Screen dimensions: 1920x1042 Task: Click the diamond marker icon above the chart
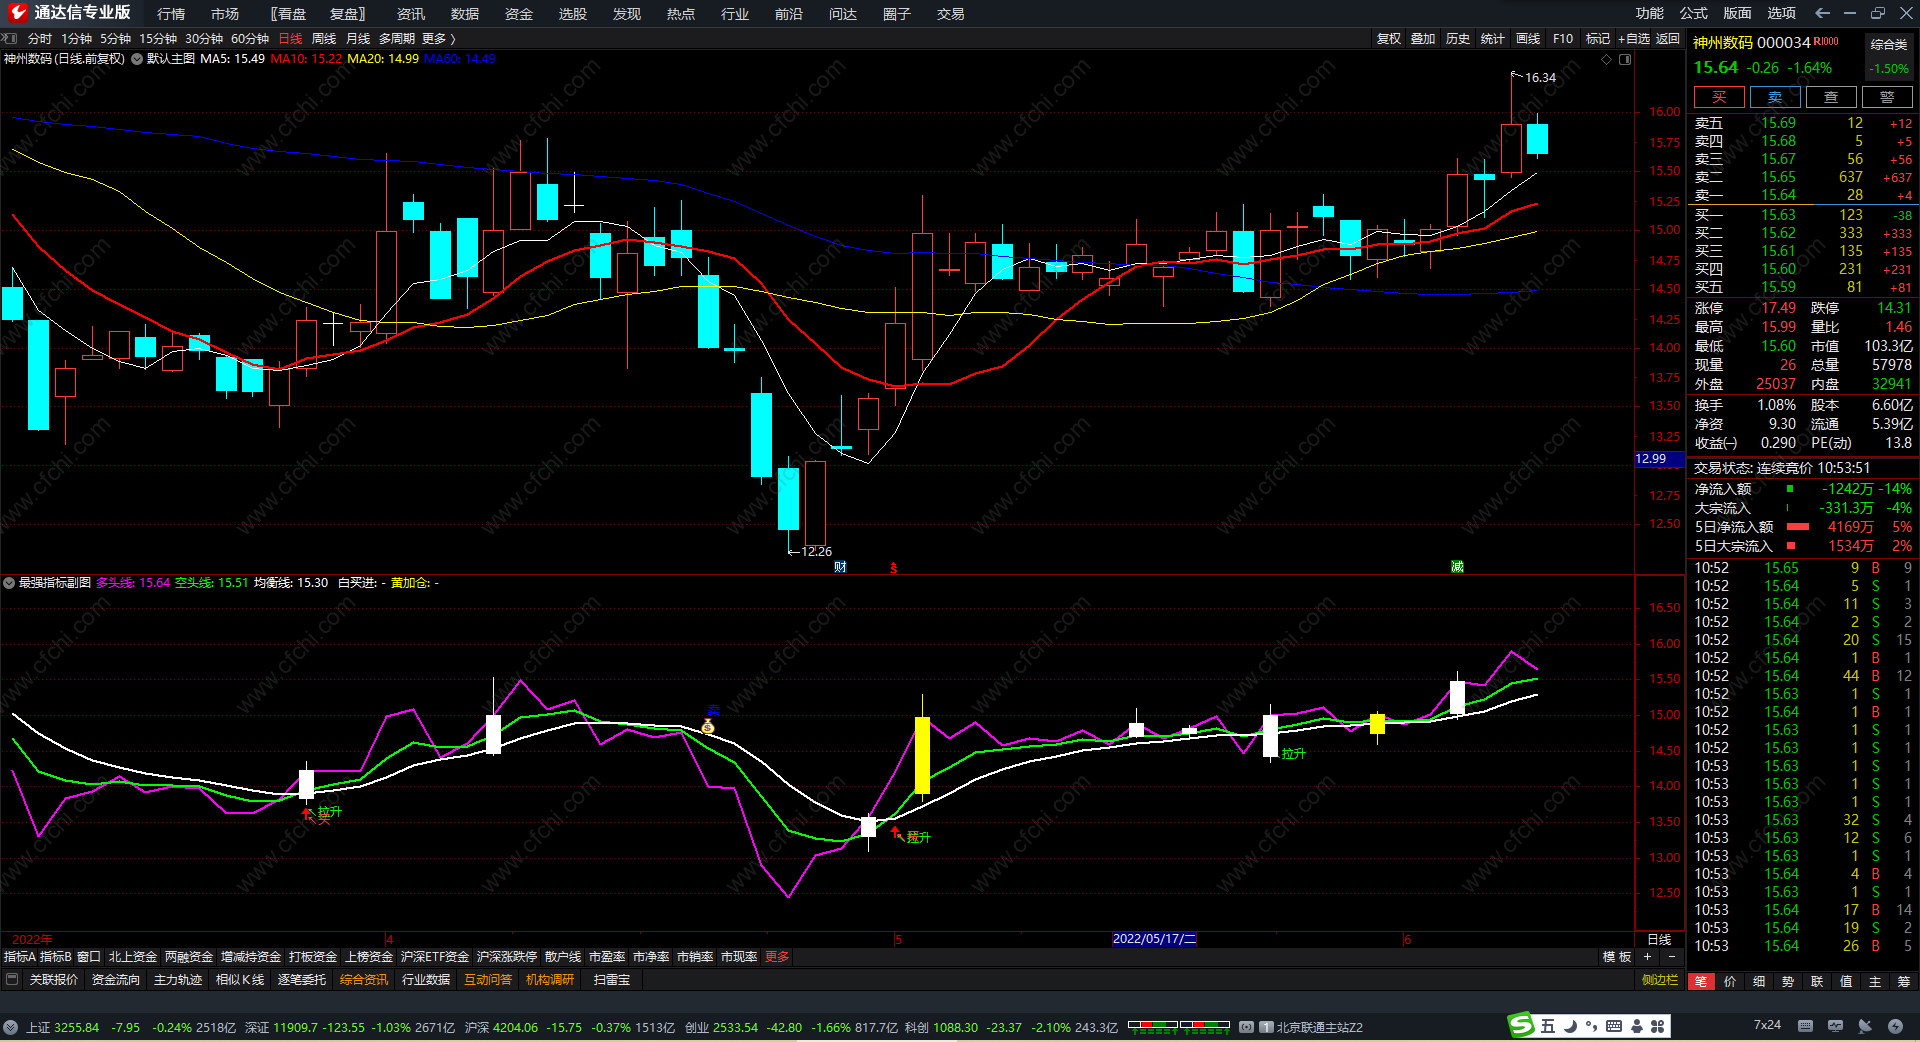pyautogui.click(x=1607, y=59)
